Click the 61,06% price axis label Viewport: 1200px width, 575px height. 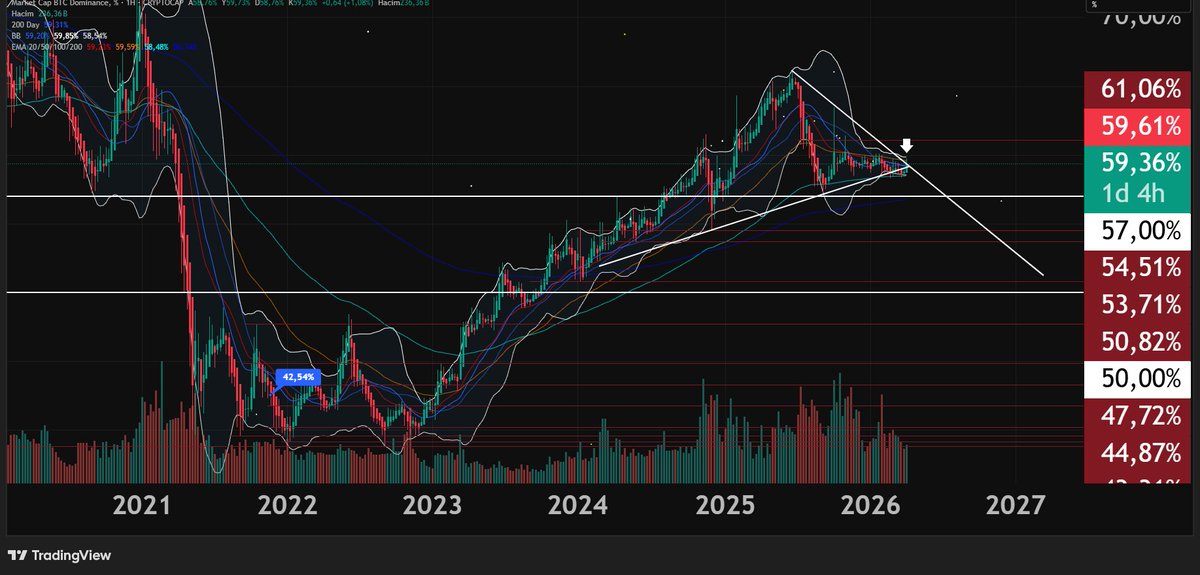tap(1137, 90)
